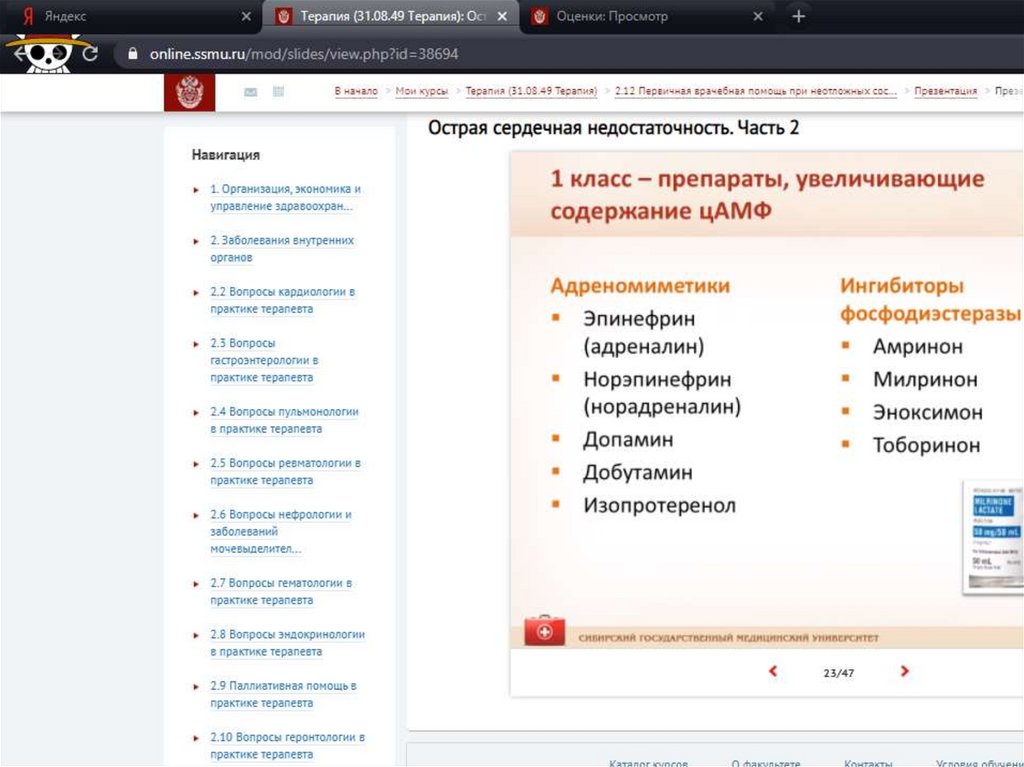Click the red first-aid kit icon
The width and height of the screenshot is (1024, 767).
click(544, 630)
